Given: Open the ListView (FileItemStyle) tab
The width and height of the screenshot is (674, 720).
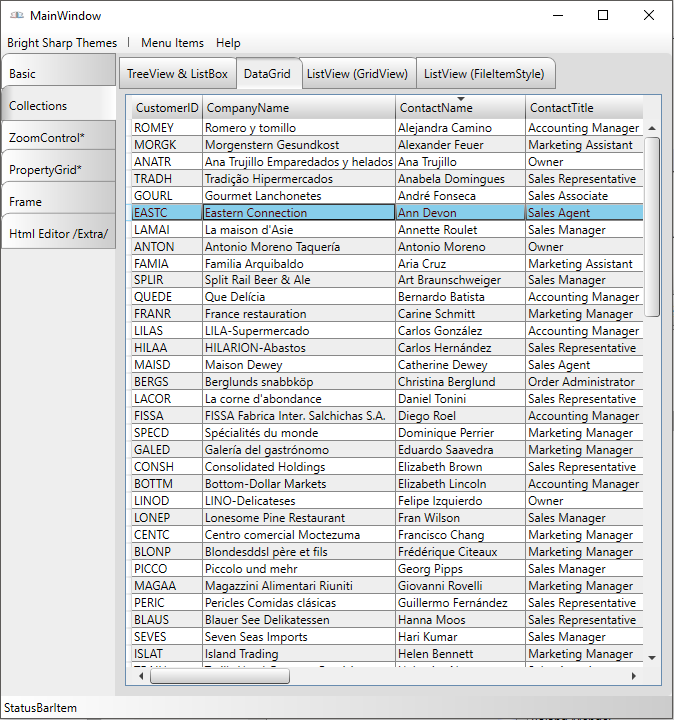Looking at the screenshot, I should point(484,74).
